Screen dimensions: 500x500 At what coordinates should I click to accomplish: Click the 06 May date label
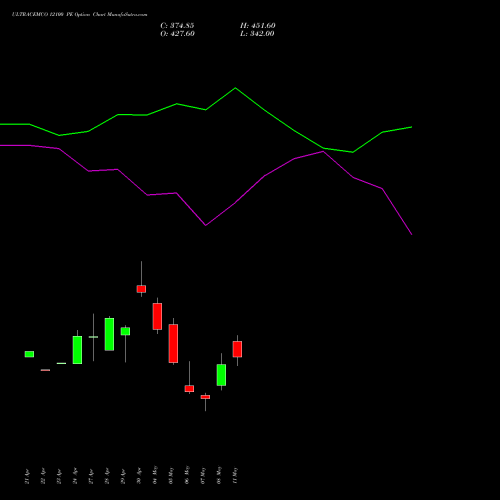coord(187,475)
